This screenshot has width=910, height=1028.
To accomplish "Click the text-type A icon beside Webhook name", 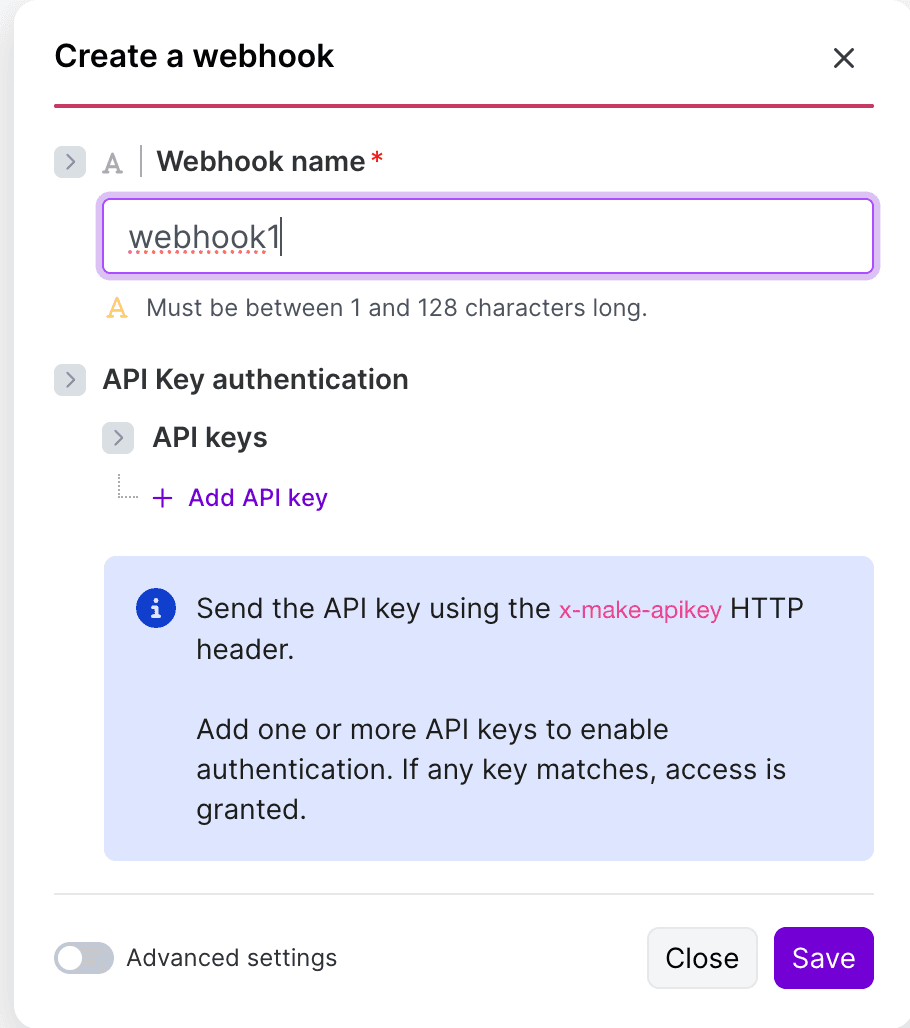I will point(112,163).
